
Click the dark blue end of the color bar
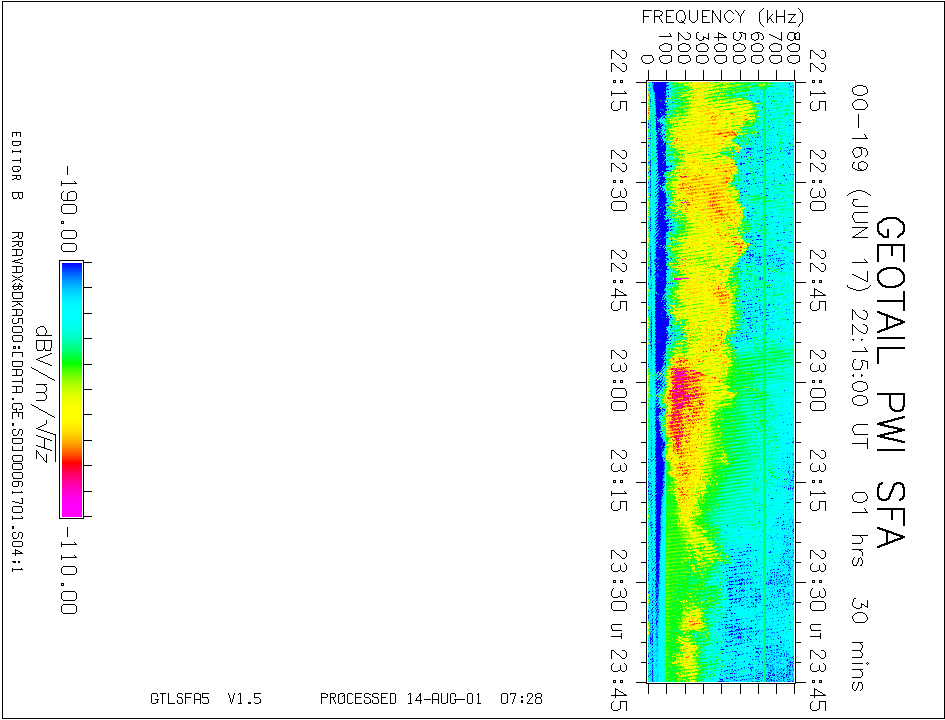(x=70, y=272)
